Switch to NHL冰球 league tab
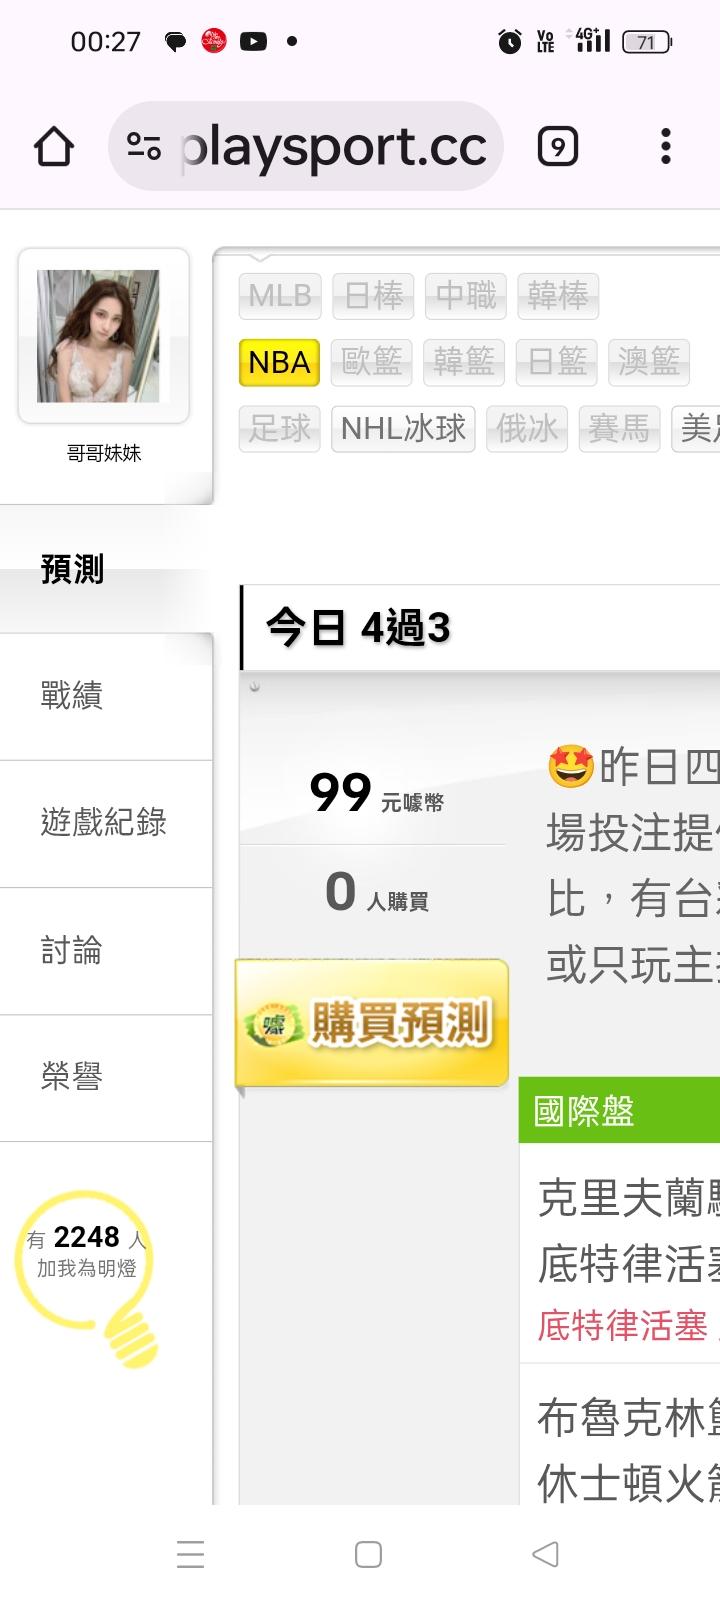Viewport: 720px width, 1604px height. pyautogui.click(x=403, y=429)
